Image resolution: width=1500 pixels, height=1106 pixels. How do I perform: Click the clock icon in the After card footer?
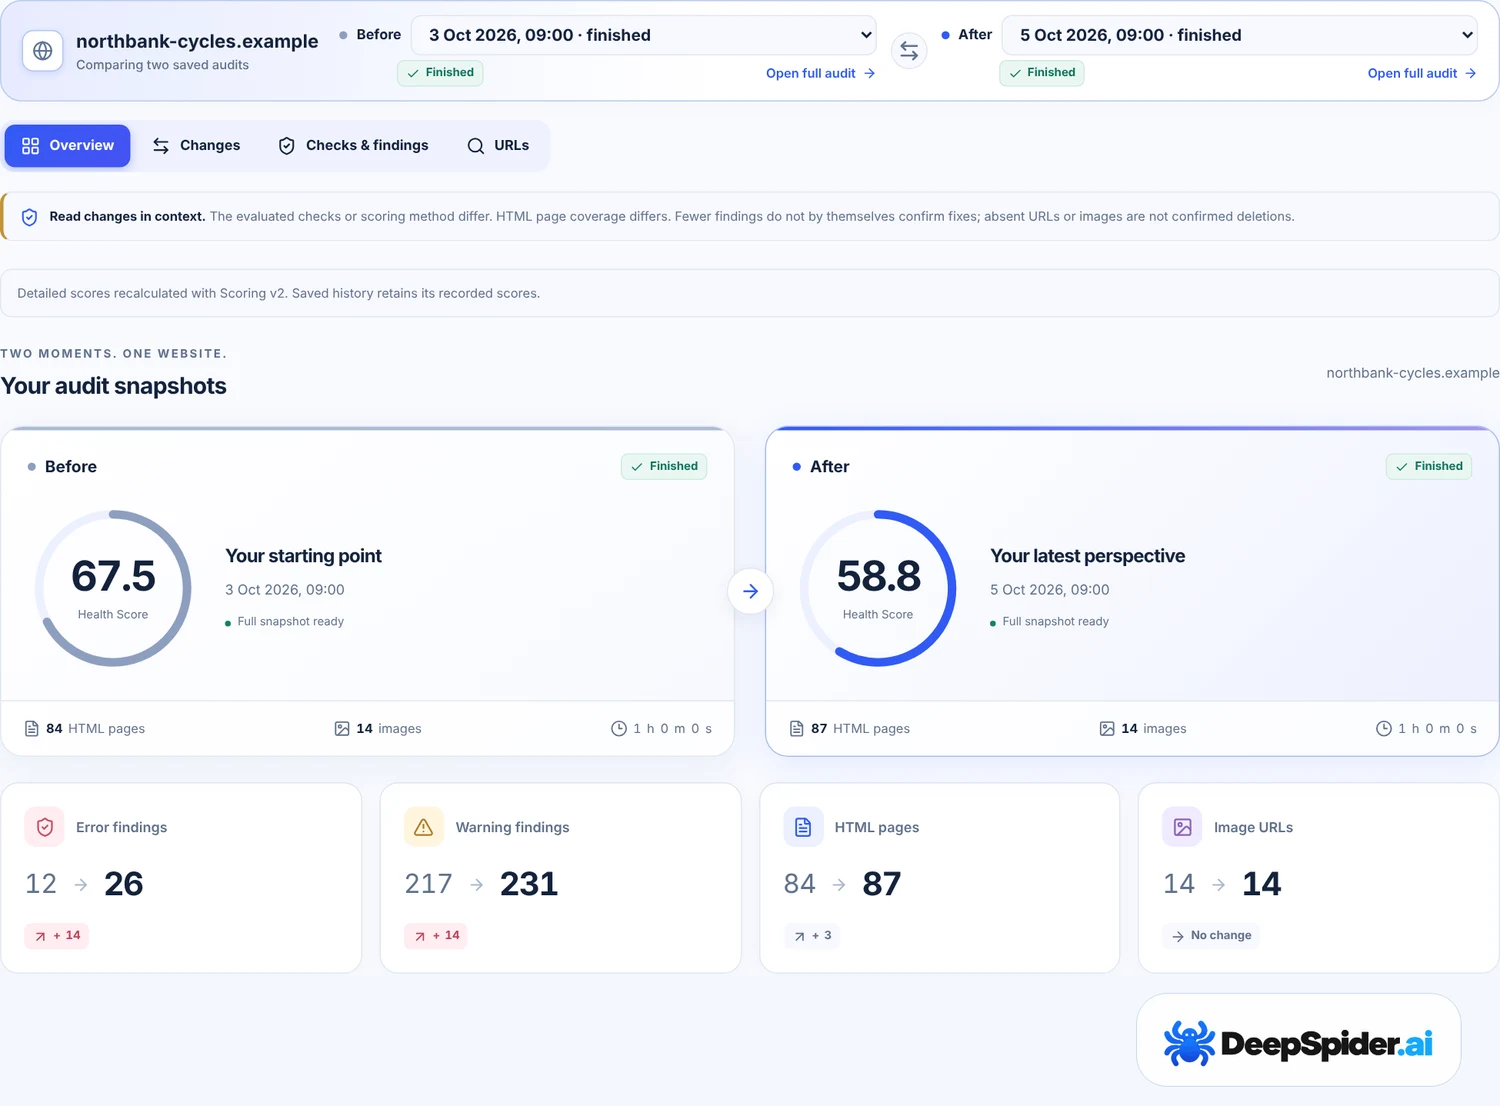pos(1384,729)
